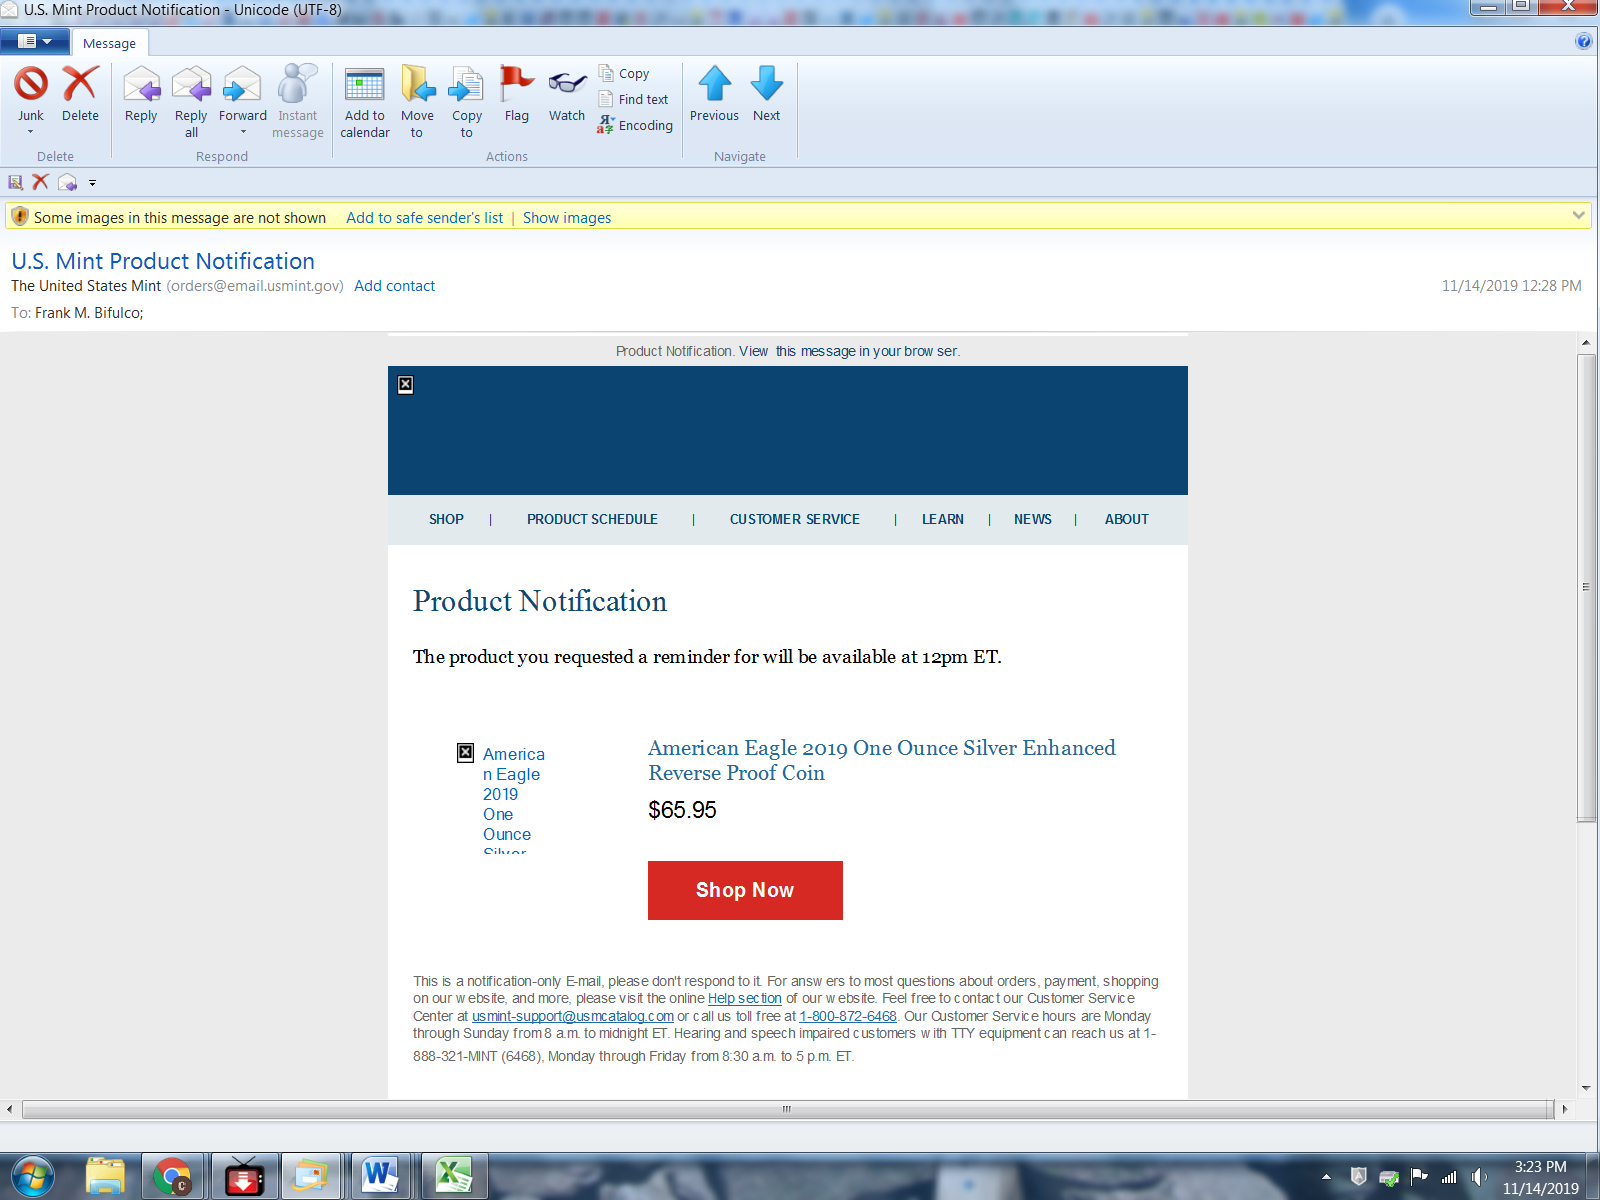The image size is (1600, 1200).
Task: Open 'View this message in your browser' link
Action: [849, 351]
